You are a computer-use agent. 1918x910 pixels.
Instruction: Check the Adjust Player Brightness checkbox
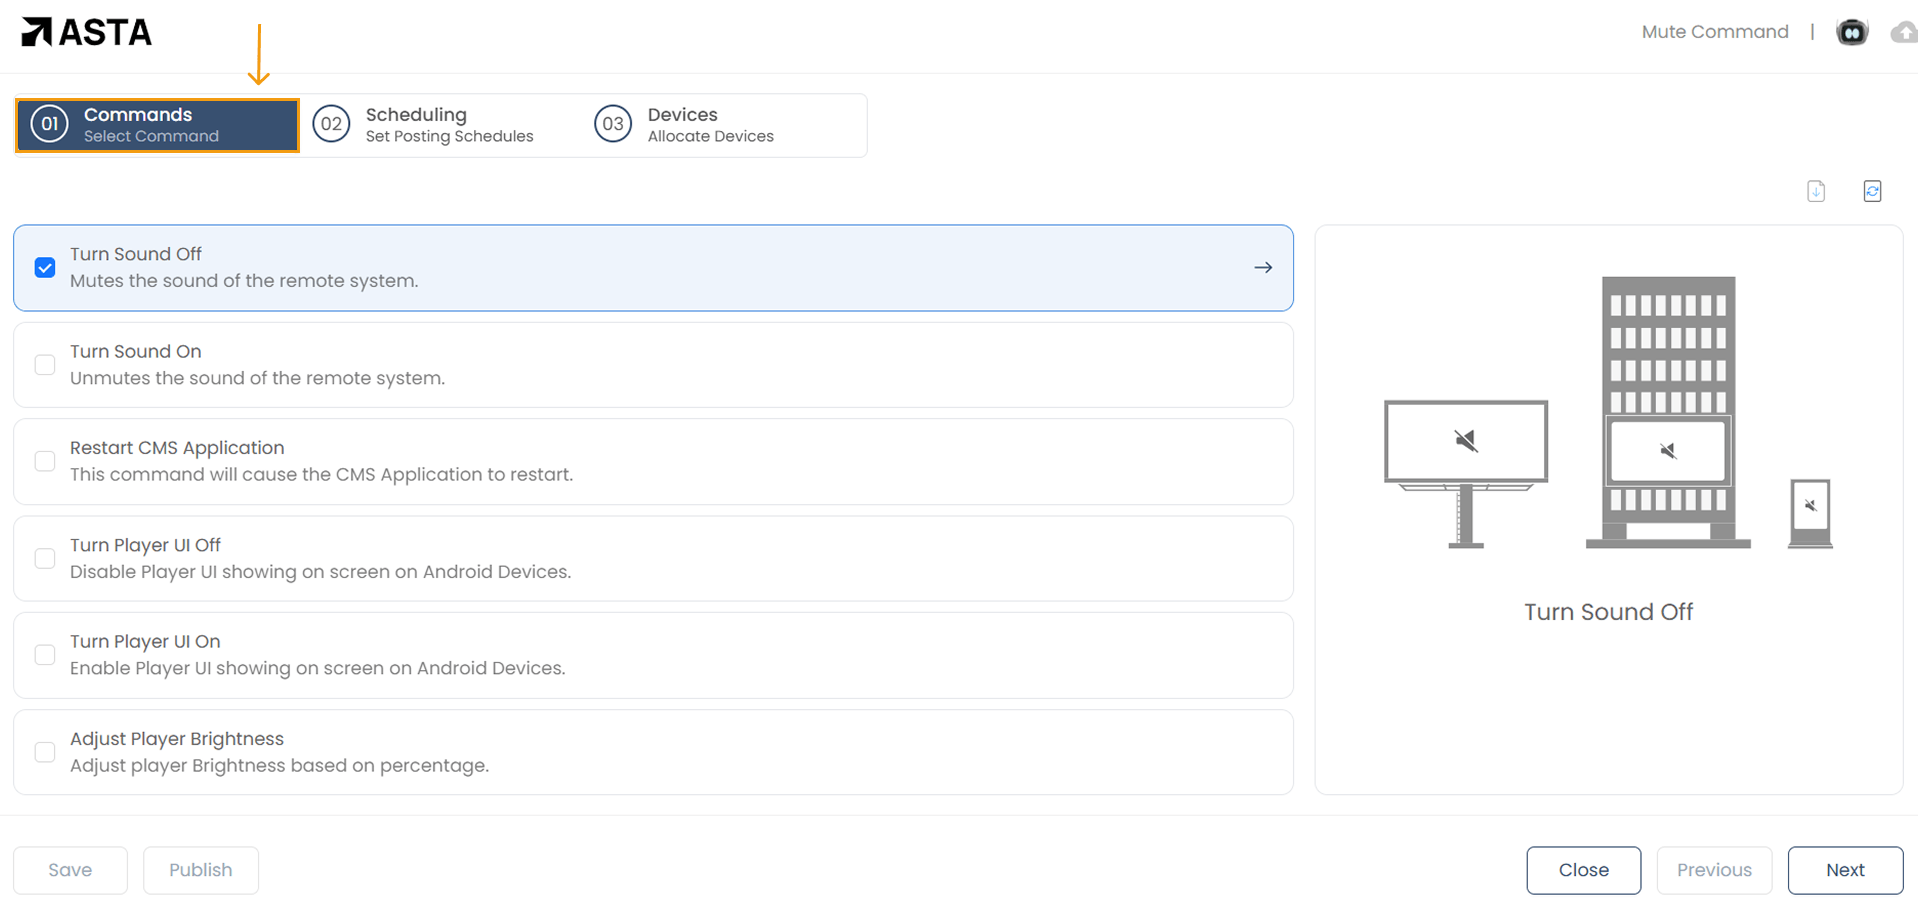click(45, 752)
